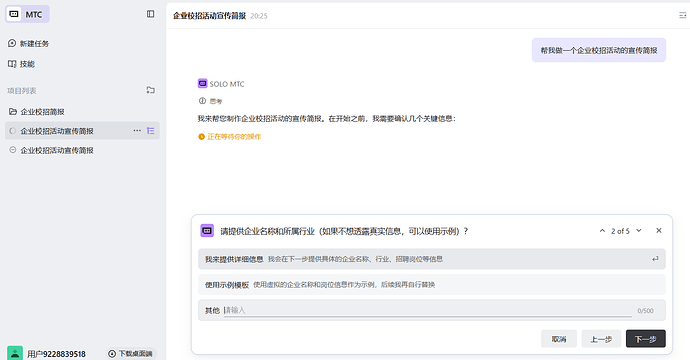Screen dimensions: 690x360
Task: Select option 我来提供详细信息
Action: 432,259
